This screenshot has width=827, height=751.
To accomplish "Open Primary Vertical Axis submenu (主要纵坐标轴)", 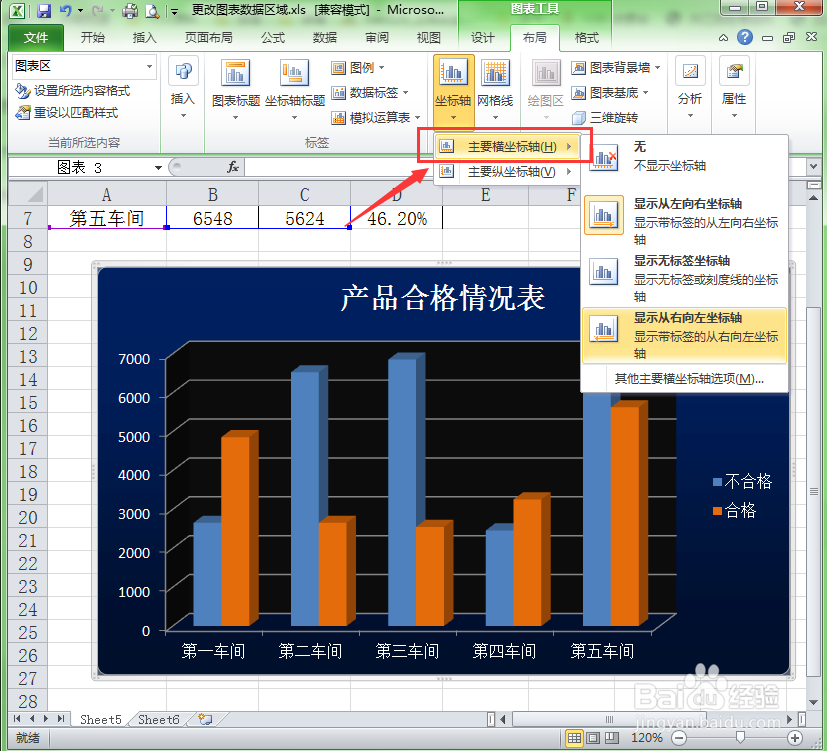I will pyautogui.click(x=506, y=171).
